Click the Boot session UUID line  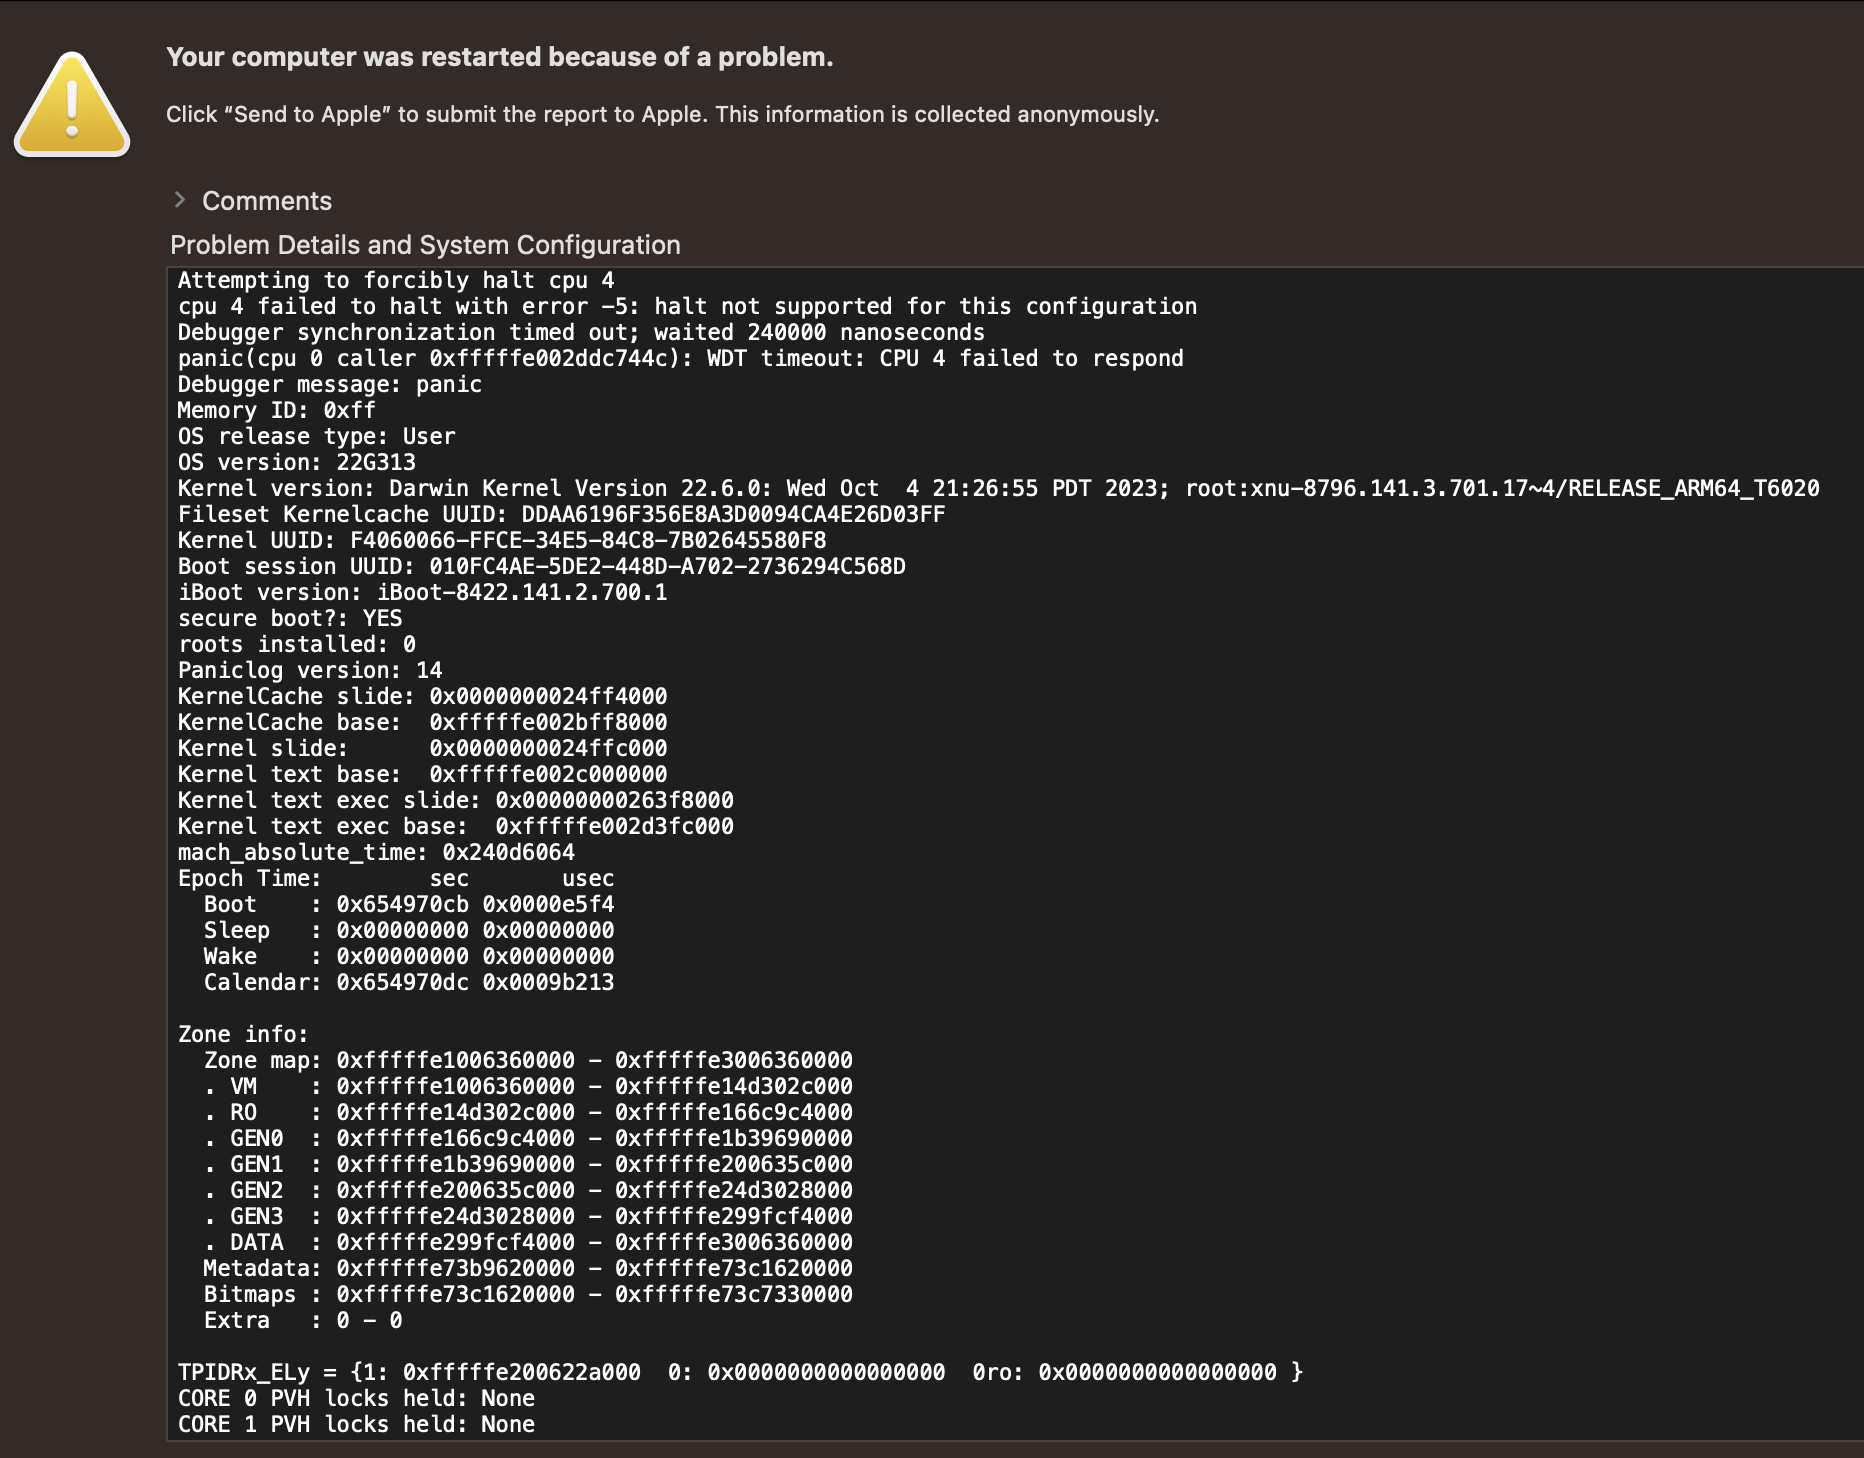[x=541, y=566]
